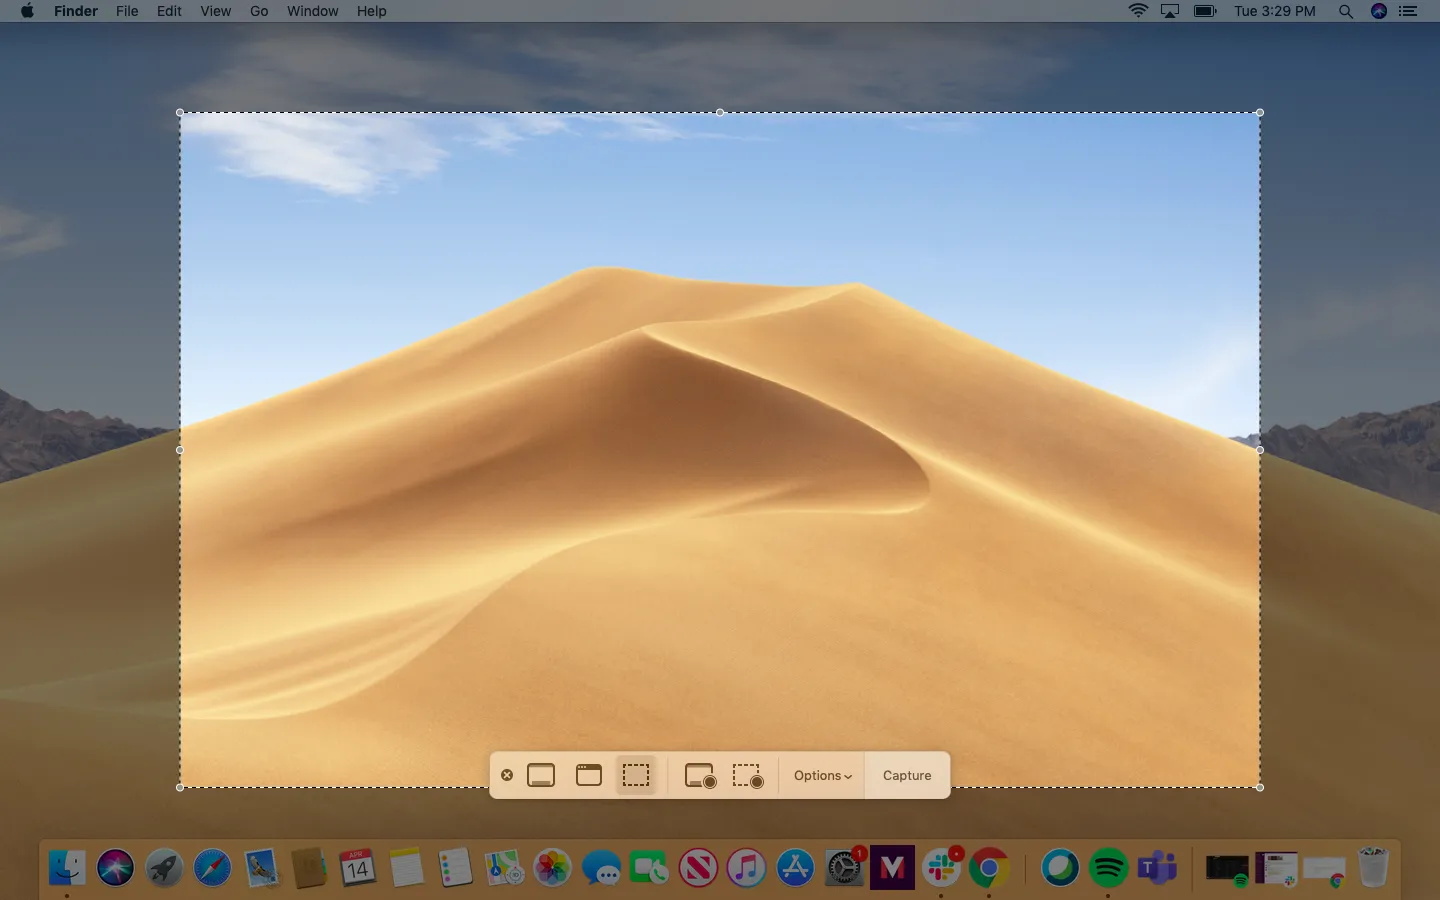Open Slack from the Dock
1440x900 pixels.
941,868
